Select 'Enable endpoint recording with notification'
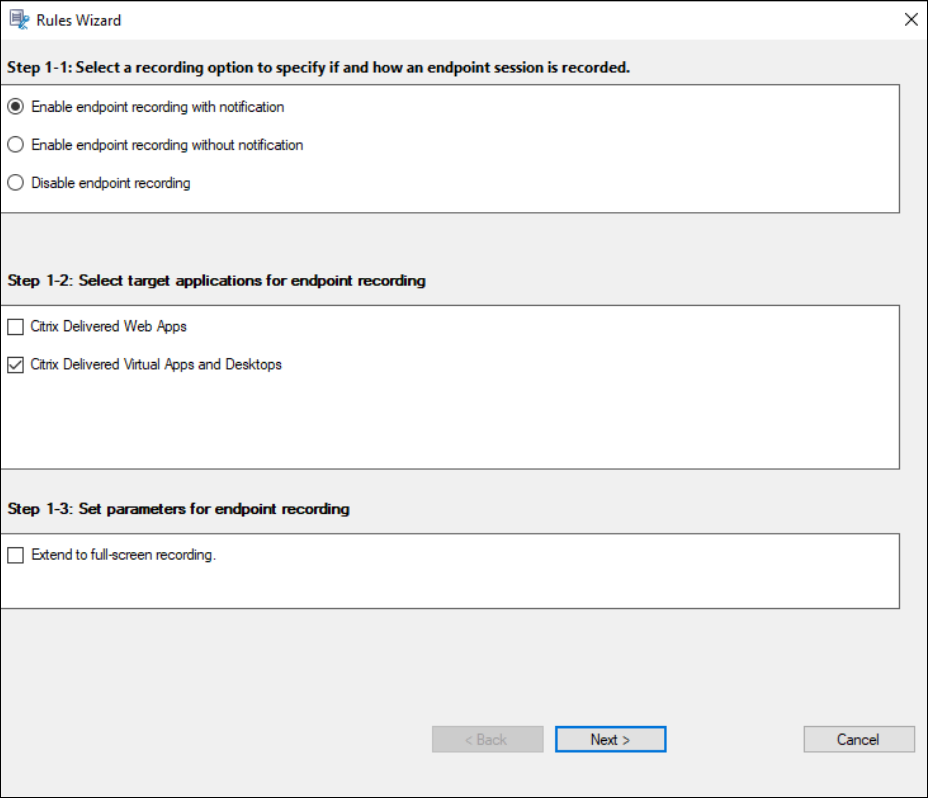928x798 pixels. 16,106
